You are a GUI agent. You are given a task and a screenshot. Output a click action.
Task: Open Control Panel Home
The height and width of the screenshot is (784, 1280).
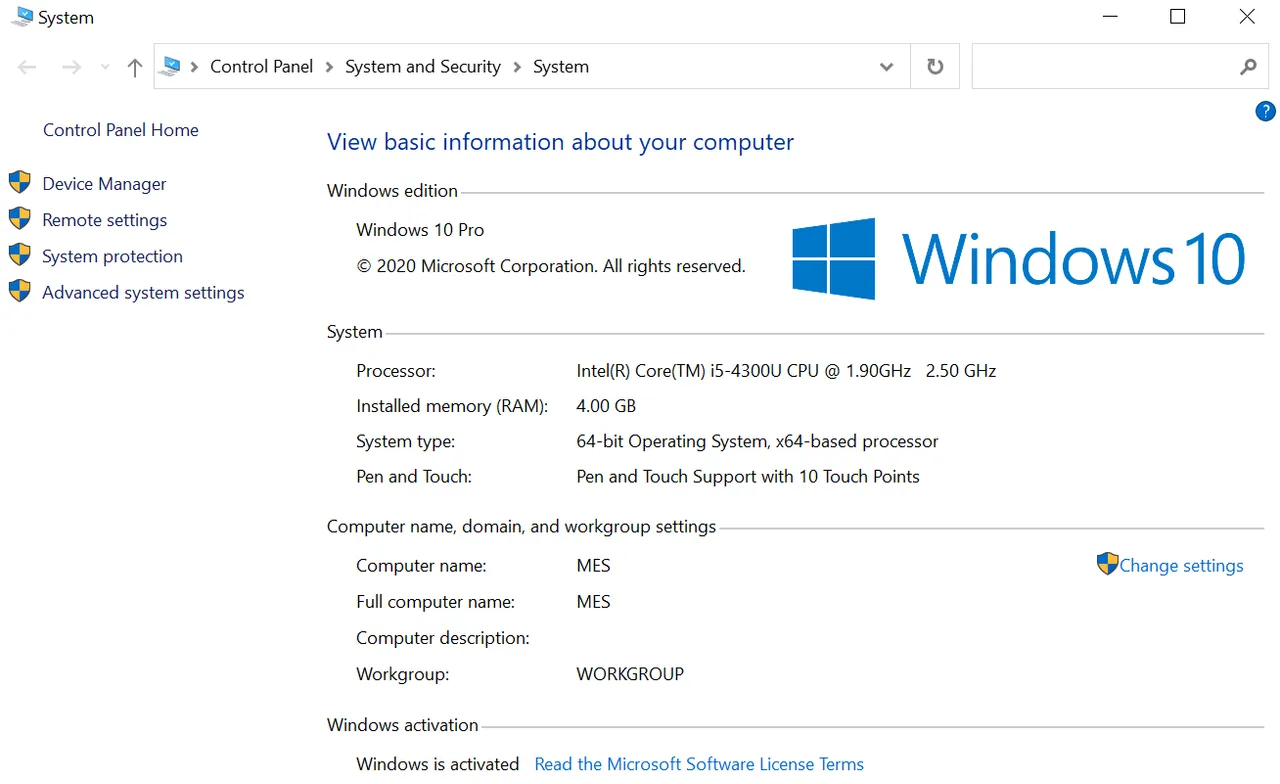pyautogui.click(x=121, y=130)
